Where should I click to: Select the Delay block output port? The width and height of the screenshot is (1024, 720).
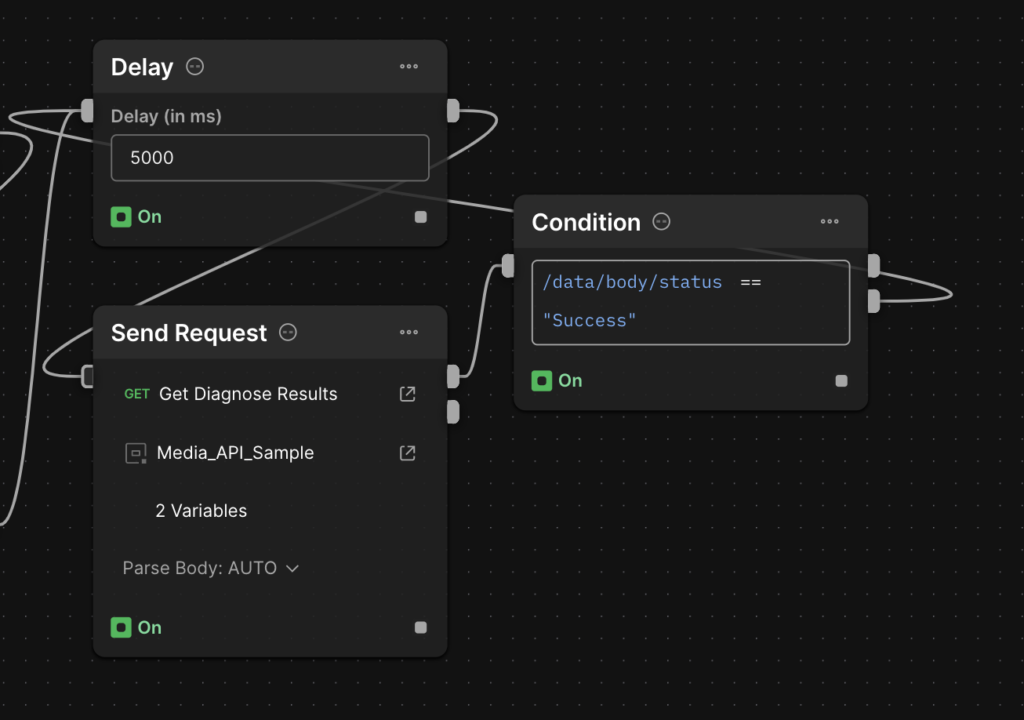453,110
